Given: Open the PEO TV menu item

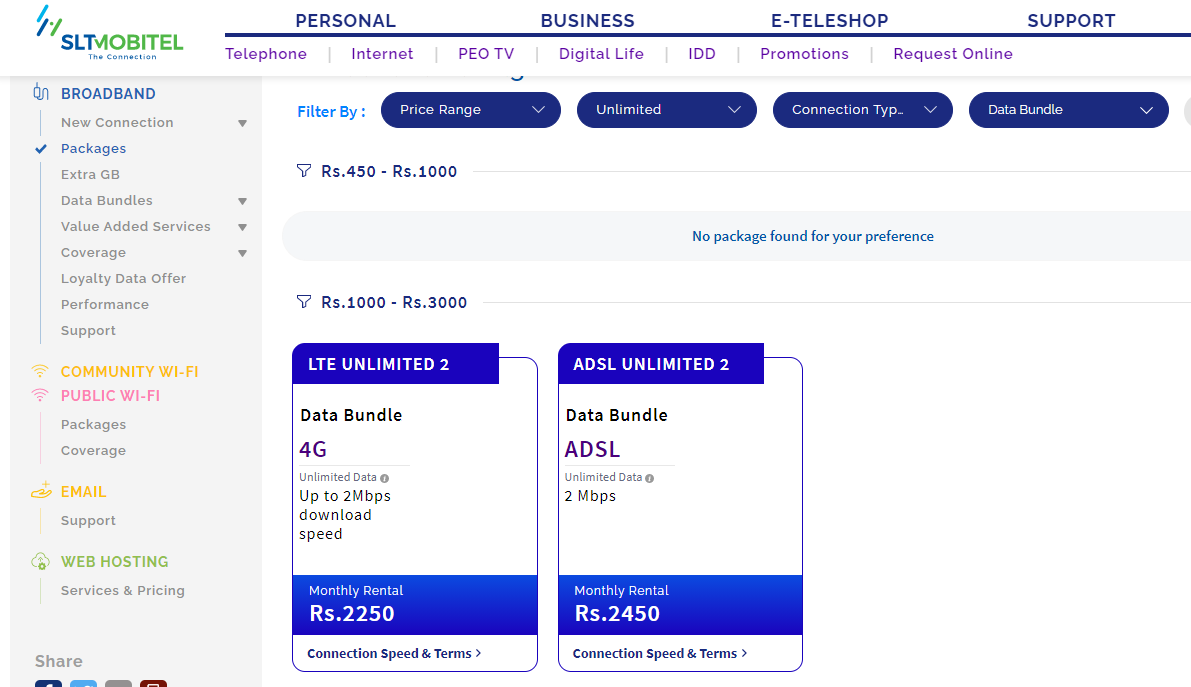Looking at the screenshot, I should pyautogui.click(x=486, y=54).
